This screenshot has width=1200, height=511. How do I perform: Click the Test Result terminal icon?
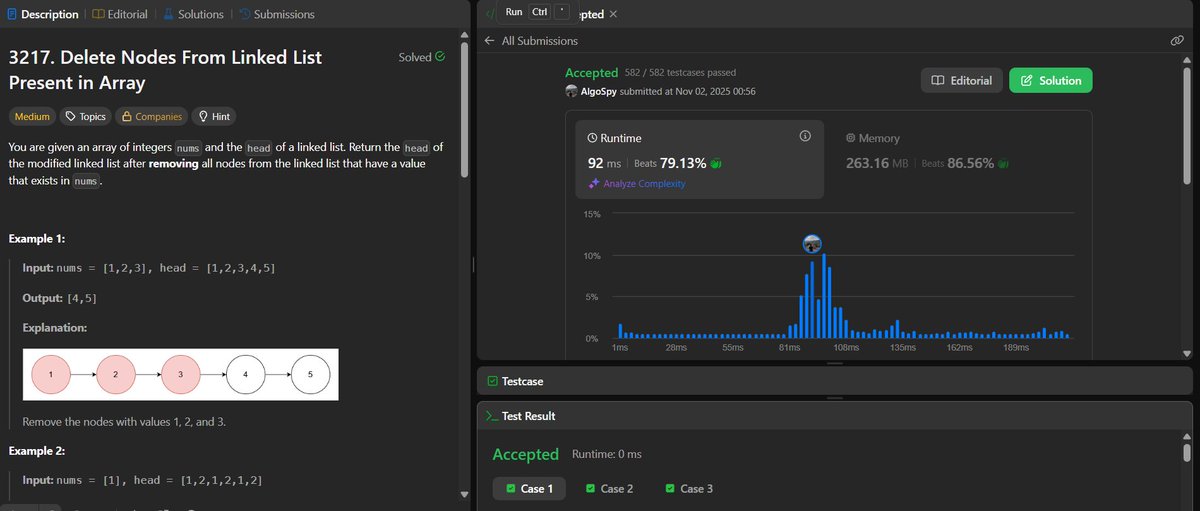491,415
